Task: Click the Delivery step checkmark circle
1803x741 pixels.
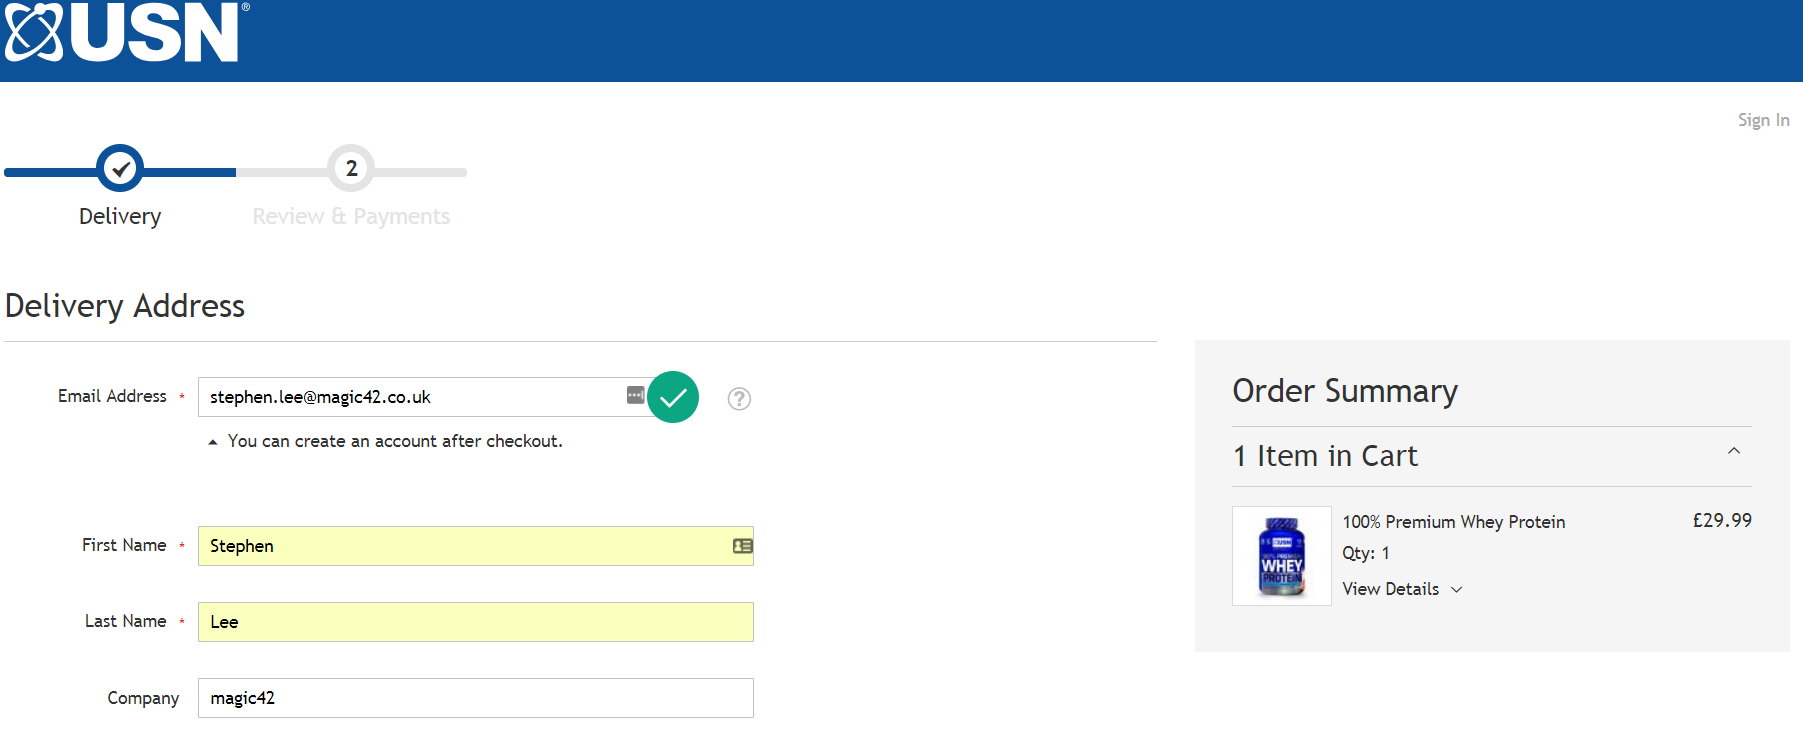Action: coord(120,169)
